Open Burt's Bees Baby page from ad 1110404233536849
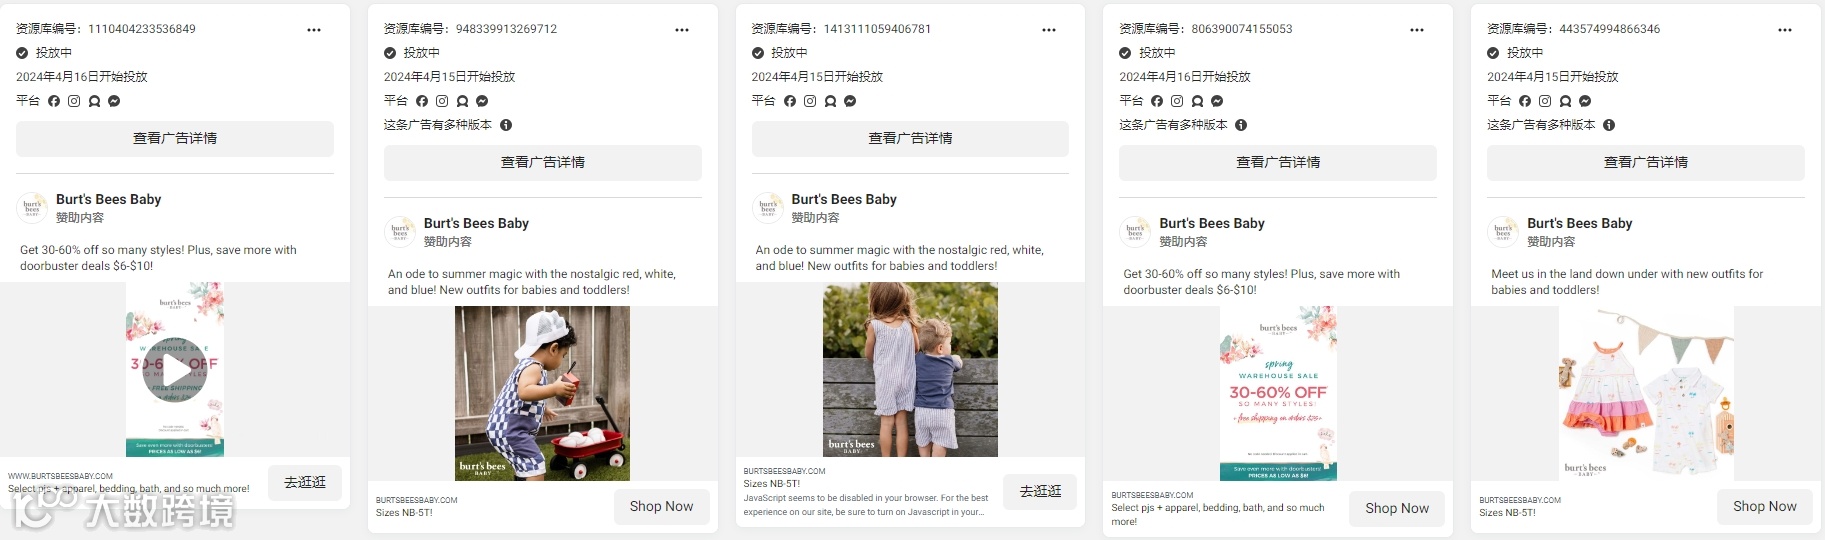 click(108, 199)
